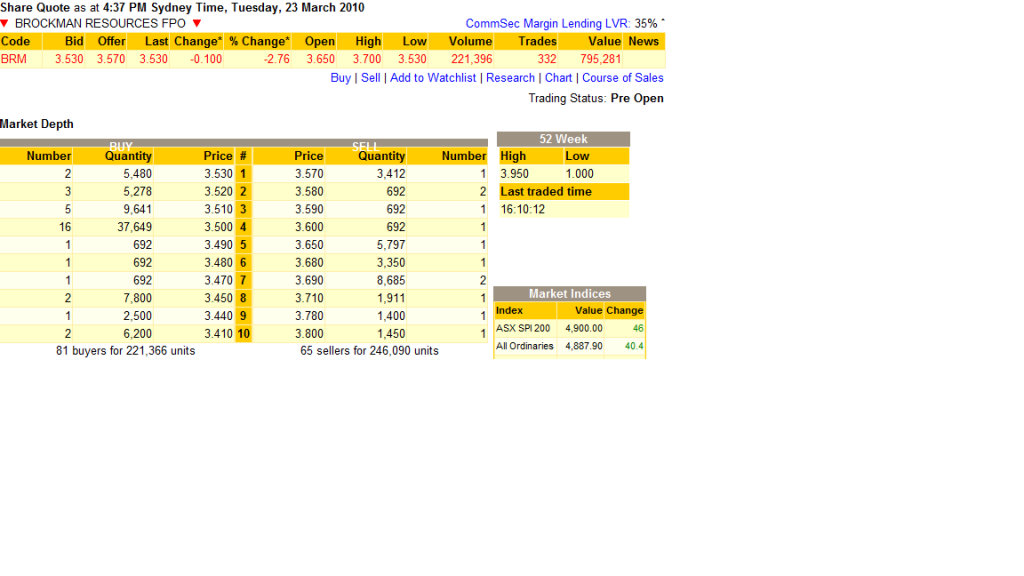Click the sell price 3.800
This screenshot has height=576, width=1024.
pyautogui.click(x=309, y=334)
